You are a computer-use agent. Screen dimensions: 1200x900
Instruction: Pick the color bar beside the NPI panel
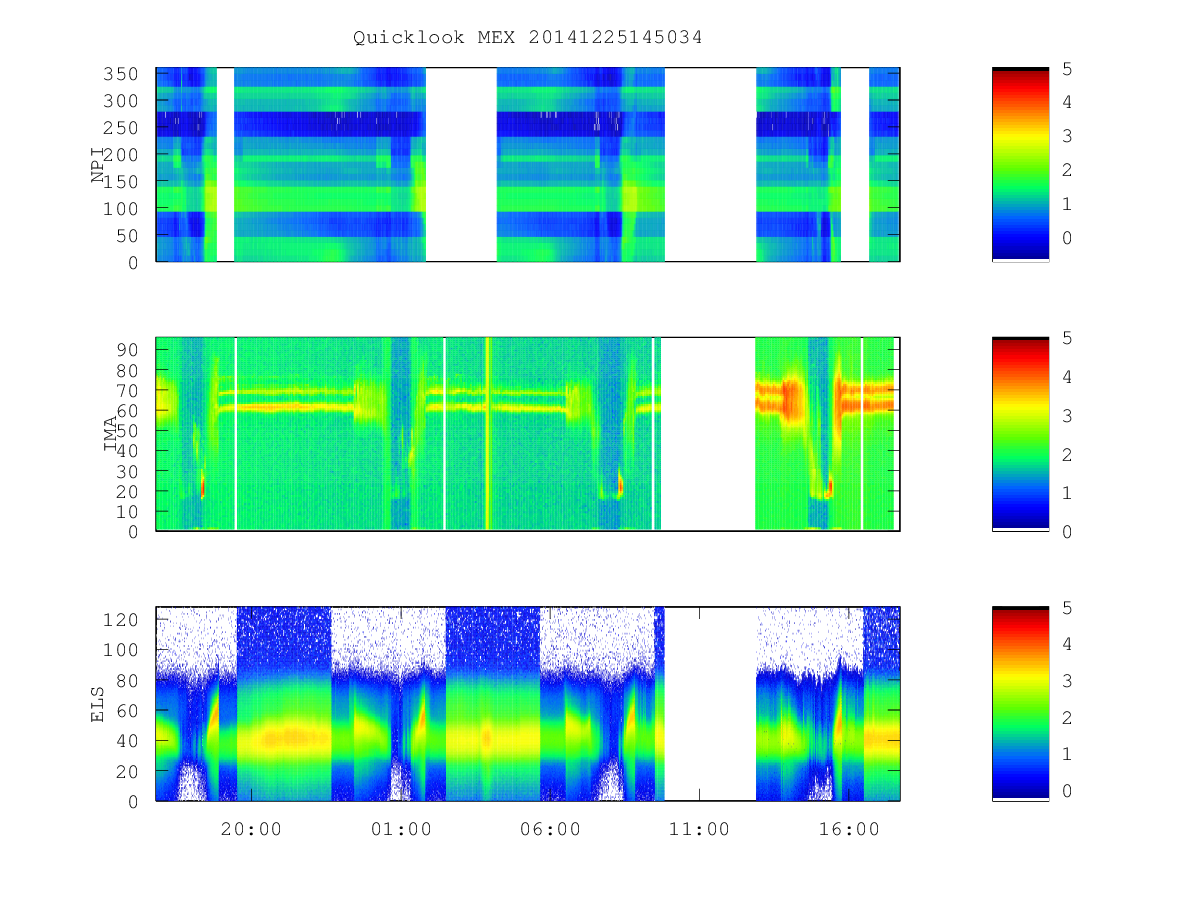[1020, 165]
